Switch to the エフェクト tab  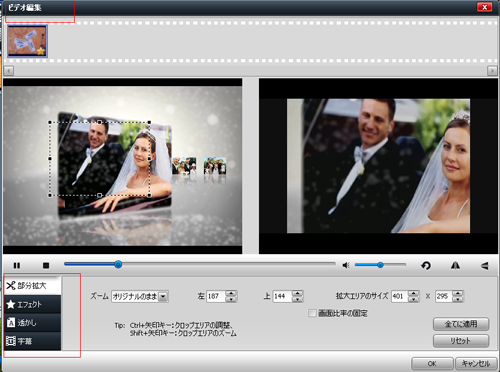[x=33, y=304]
